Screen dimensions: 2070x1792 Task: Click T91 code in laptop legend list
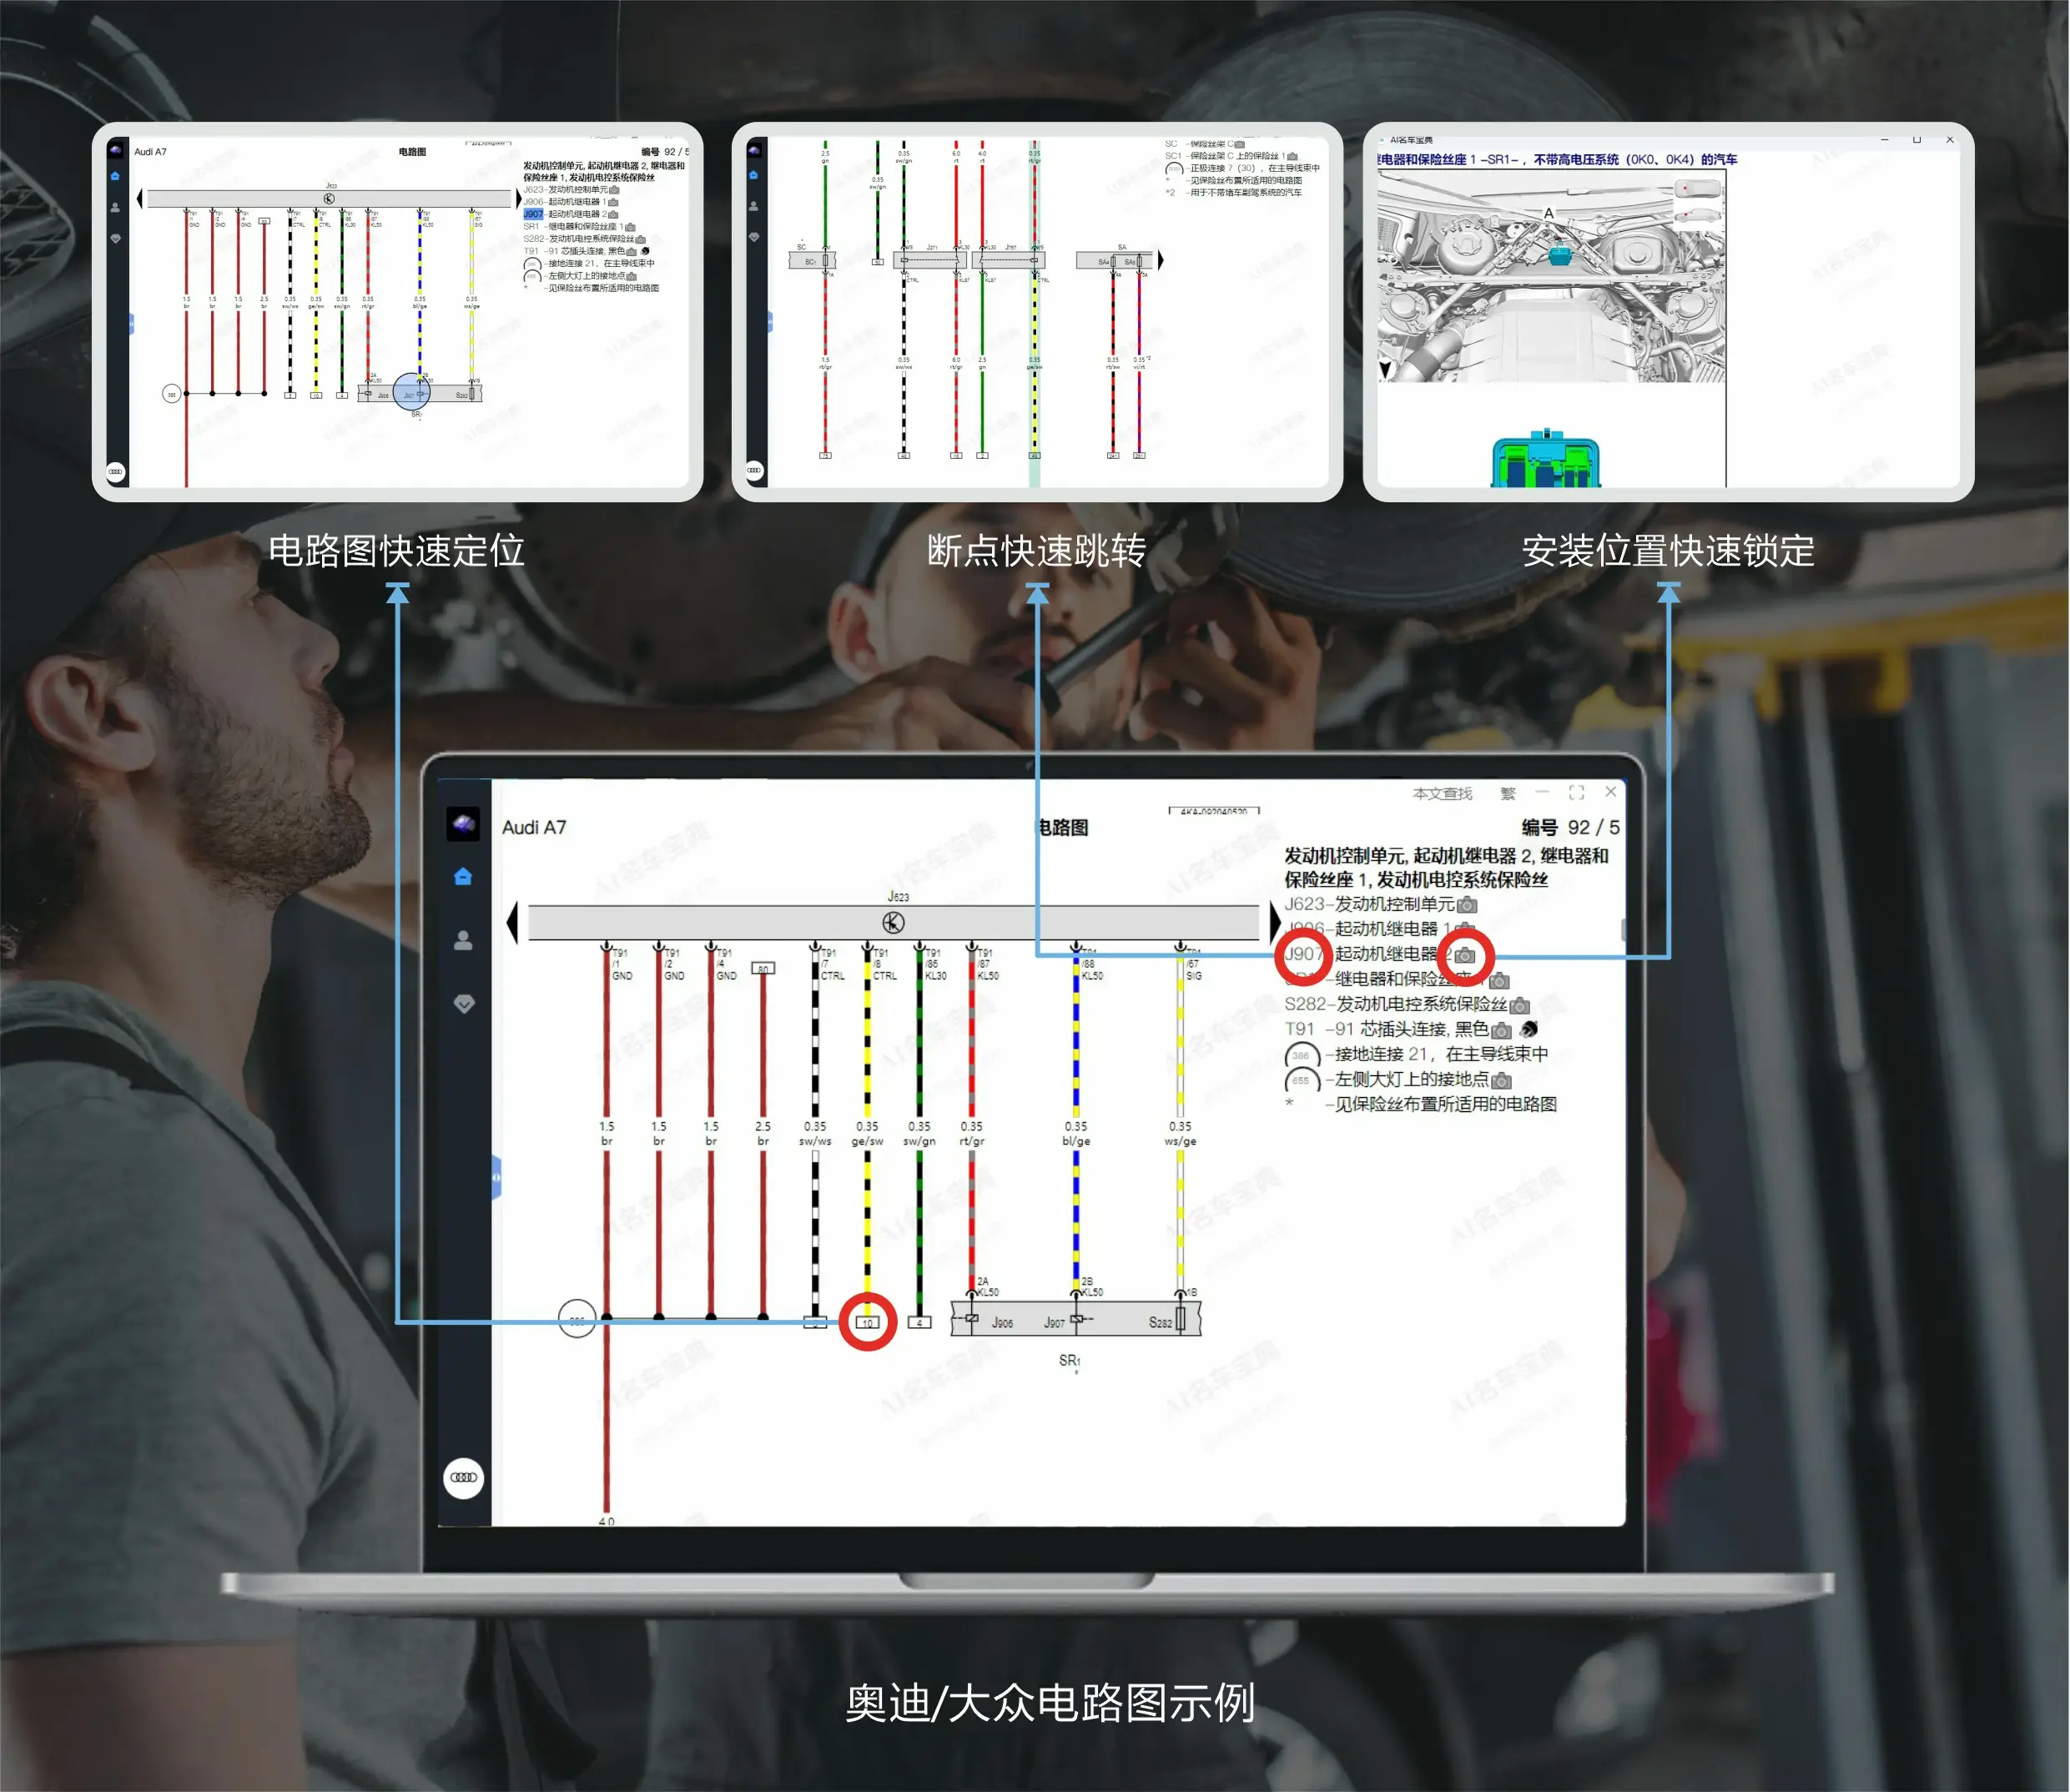tap(1299, 1029)
